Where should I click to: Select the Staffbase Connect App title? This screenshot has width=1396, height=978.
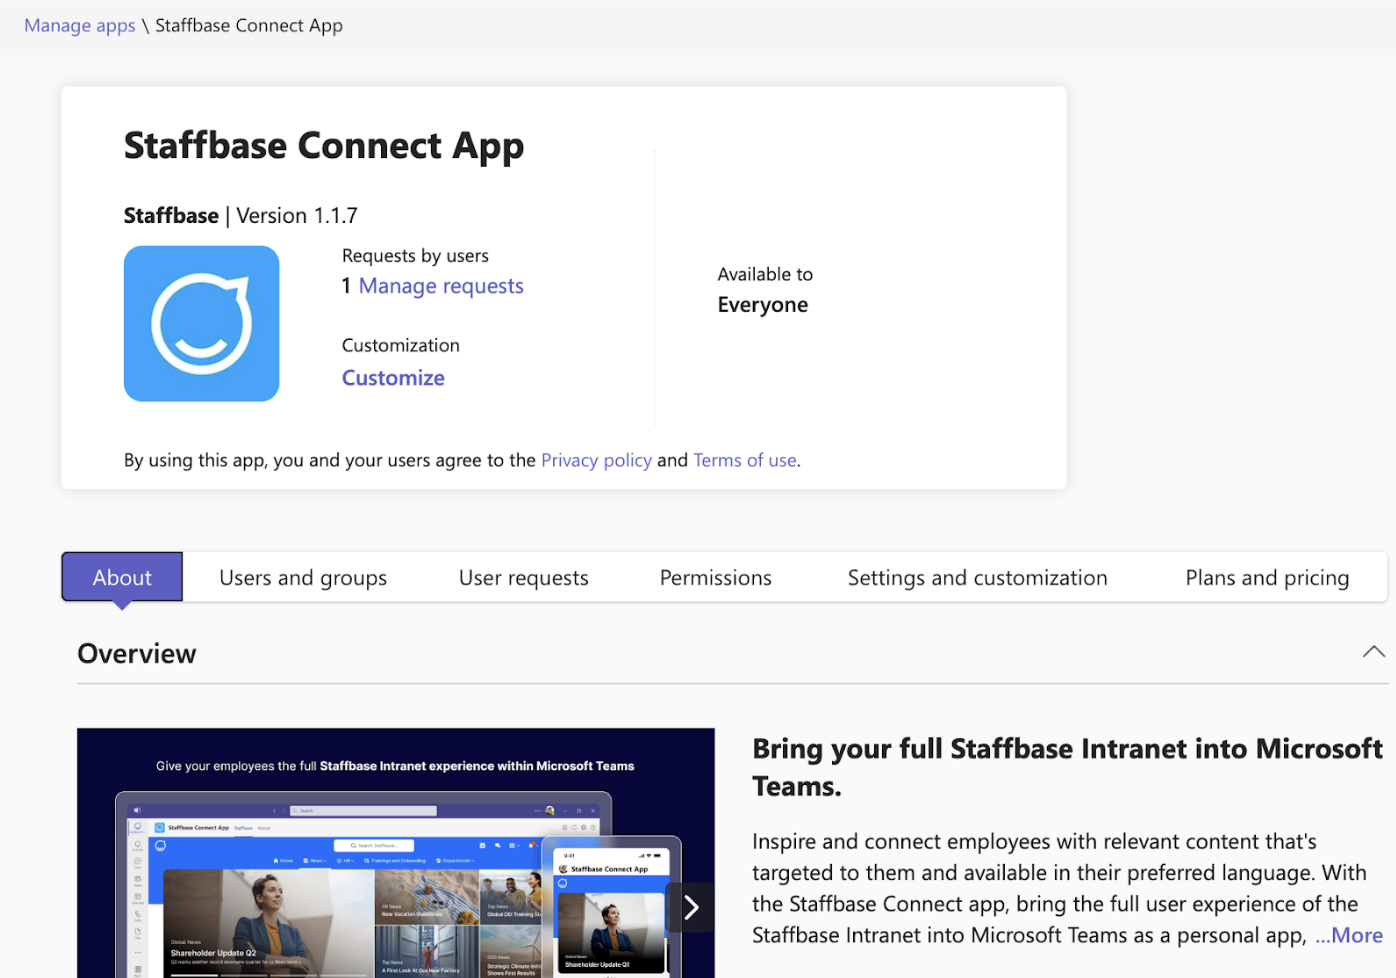pos(324,146)
